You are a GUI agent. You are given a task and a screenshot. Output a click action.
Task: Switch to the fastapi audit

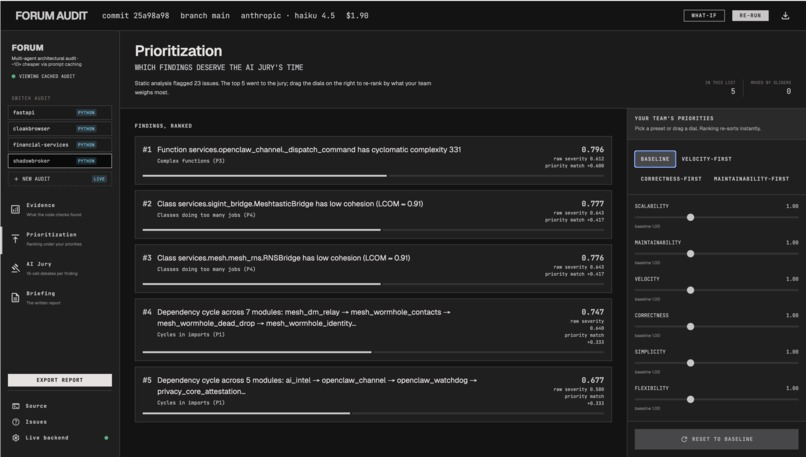60,113
